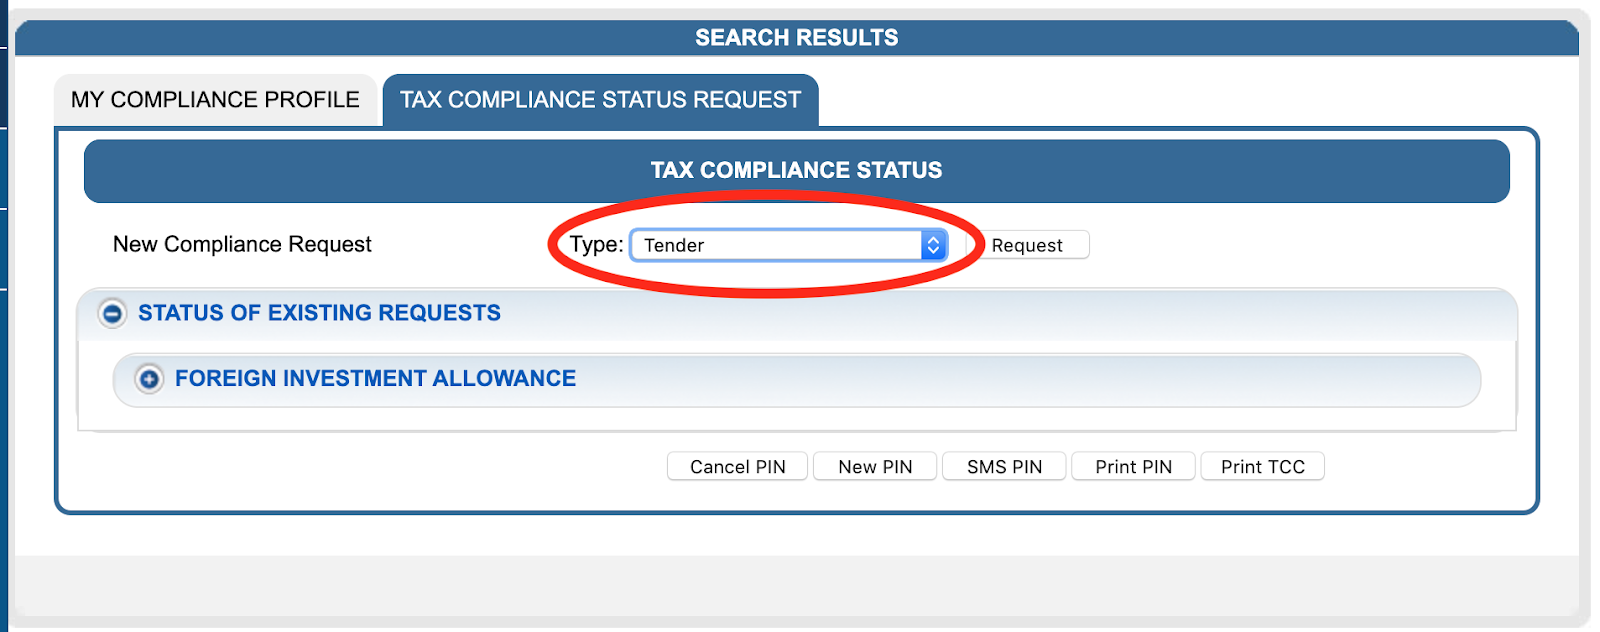1600x632 pixels.
Task: Print the TCC certificate
Action: 1262,467
